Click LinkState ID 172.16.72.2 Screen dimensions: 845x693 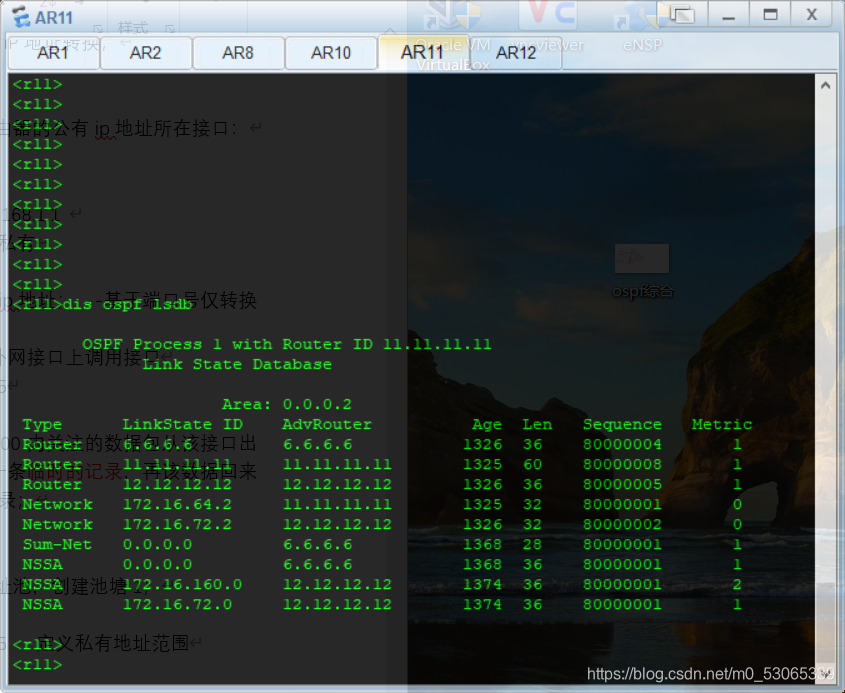pos(177,524)
